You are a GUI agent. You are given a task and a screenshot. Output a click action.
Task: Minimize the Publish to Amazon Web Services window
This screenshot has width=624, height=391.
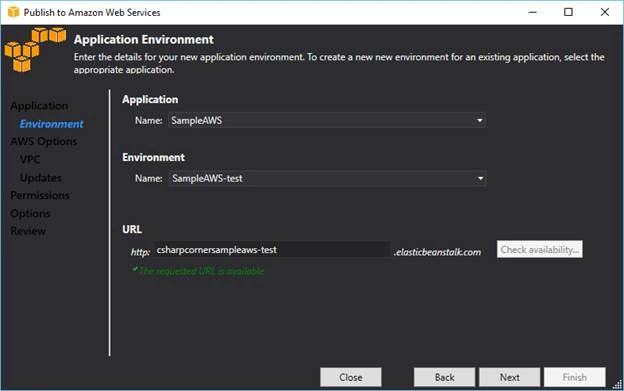pos(532,12)
